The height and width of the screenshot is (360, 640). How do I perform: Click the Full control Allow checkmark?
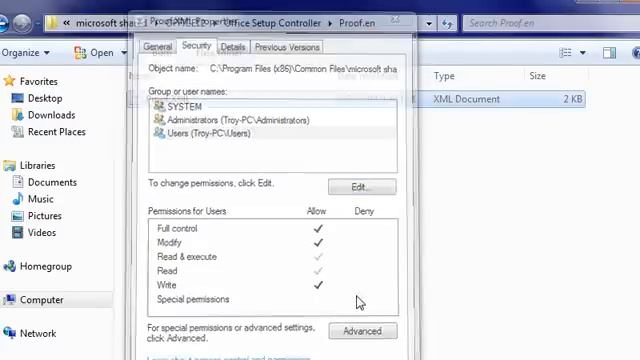tap(318, 229)
